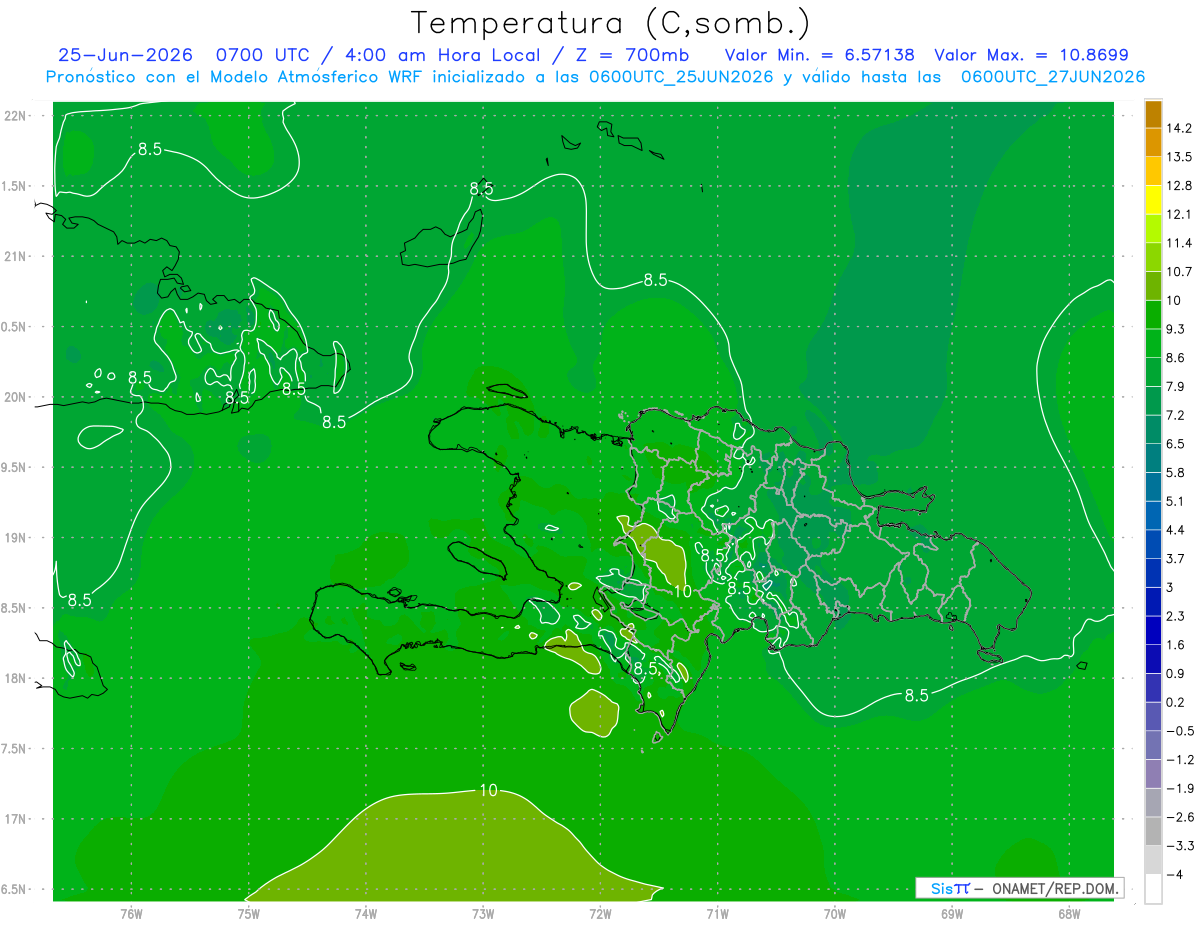Viewport: 1200px width, 927px height.
Task: Click the "18N" latitude axis label
Action: 17,678
